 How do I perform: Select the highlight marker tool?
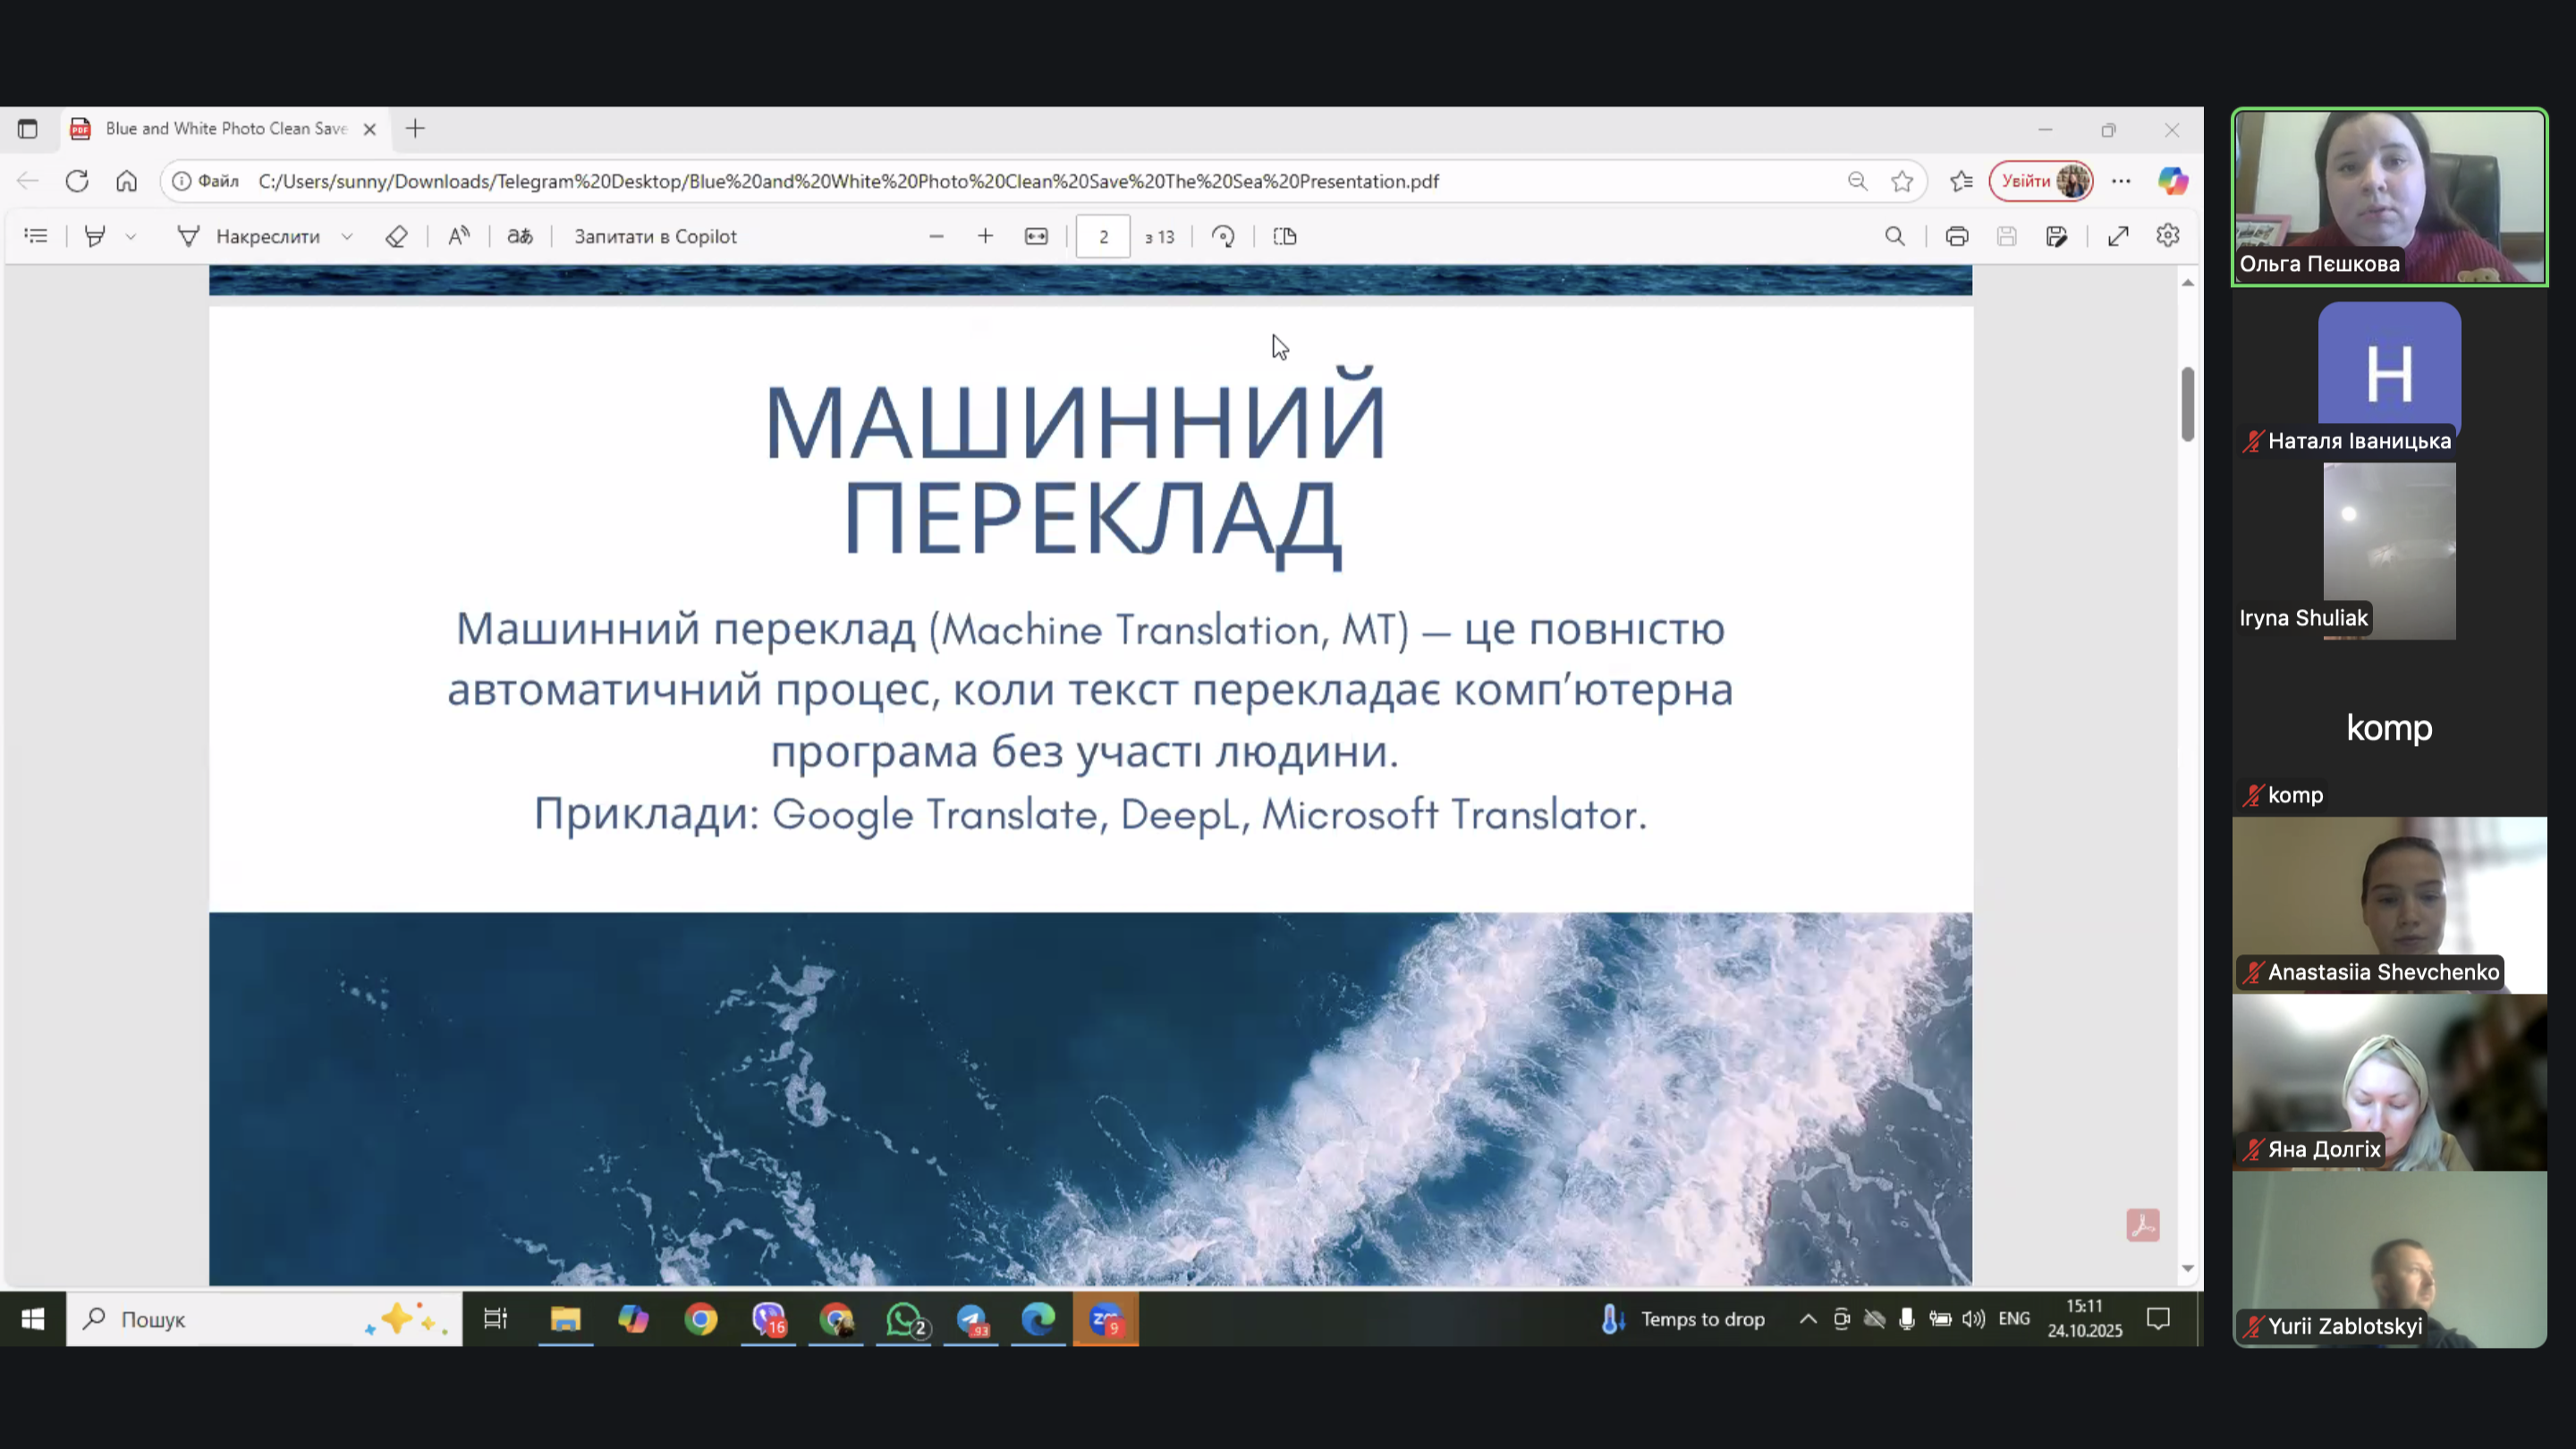click(x=95, y=236)
